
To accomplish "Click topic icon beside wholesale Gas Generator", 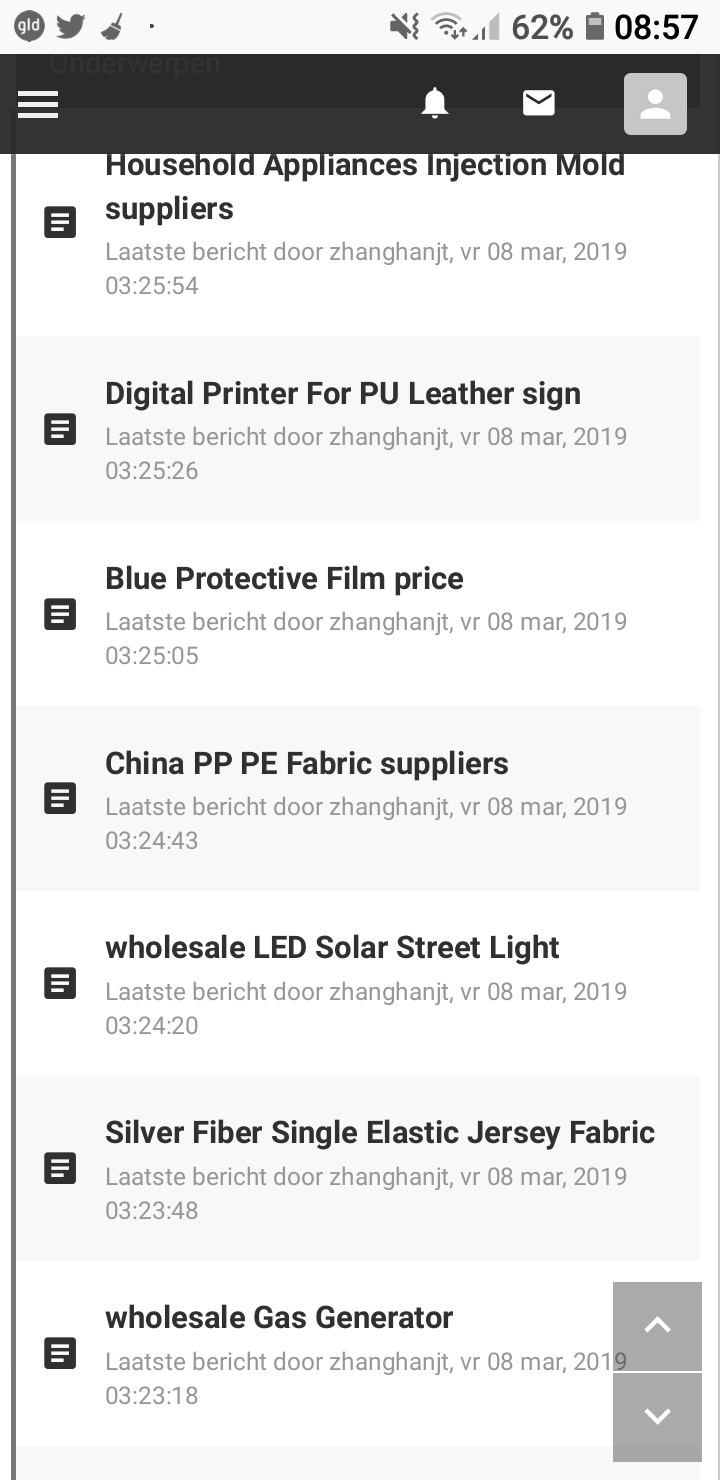I will 60,1354.
